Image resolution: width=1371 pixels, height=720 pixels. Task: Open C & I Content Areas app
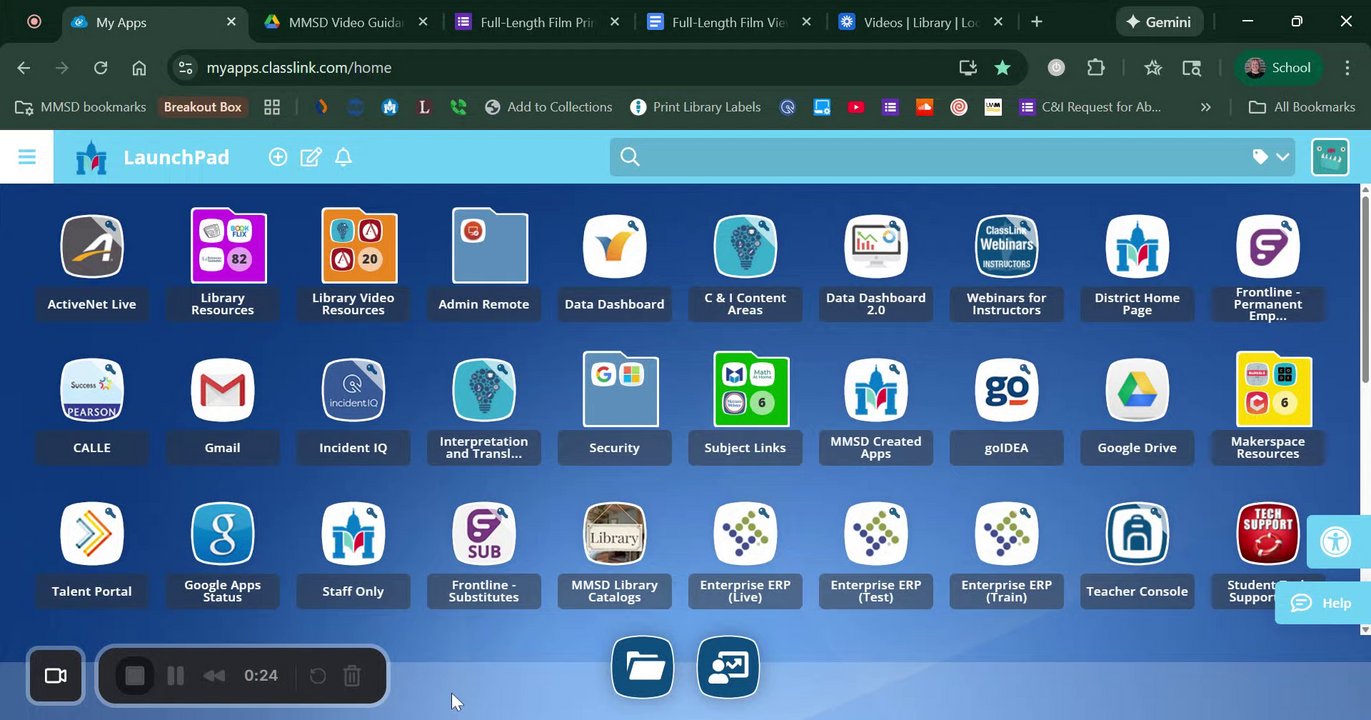[745, 247]
